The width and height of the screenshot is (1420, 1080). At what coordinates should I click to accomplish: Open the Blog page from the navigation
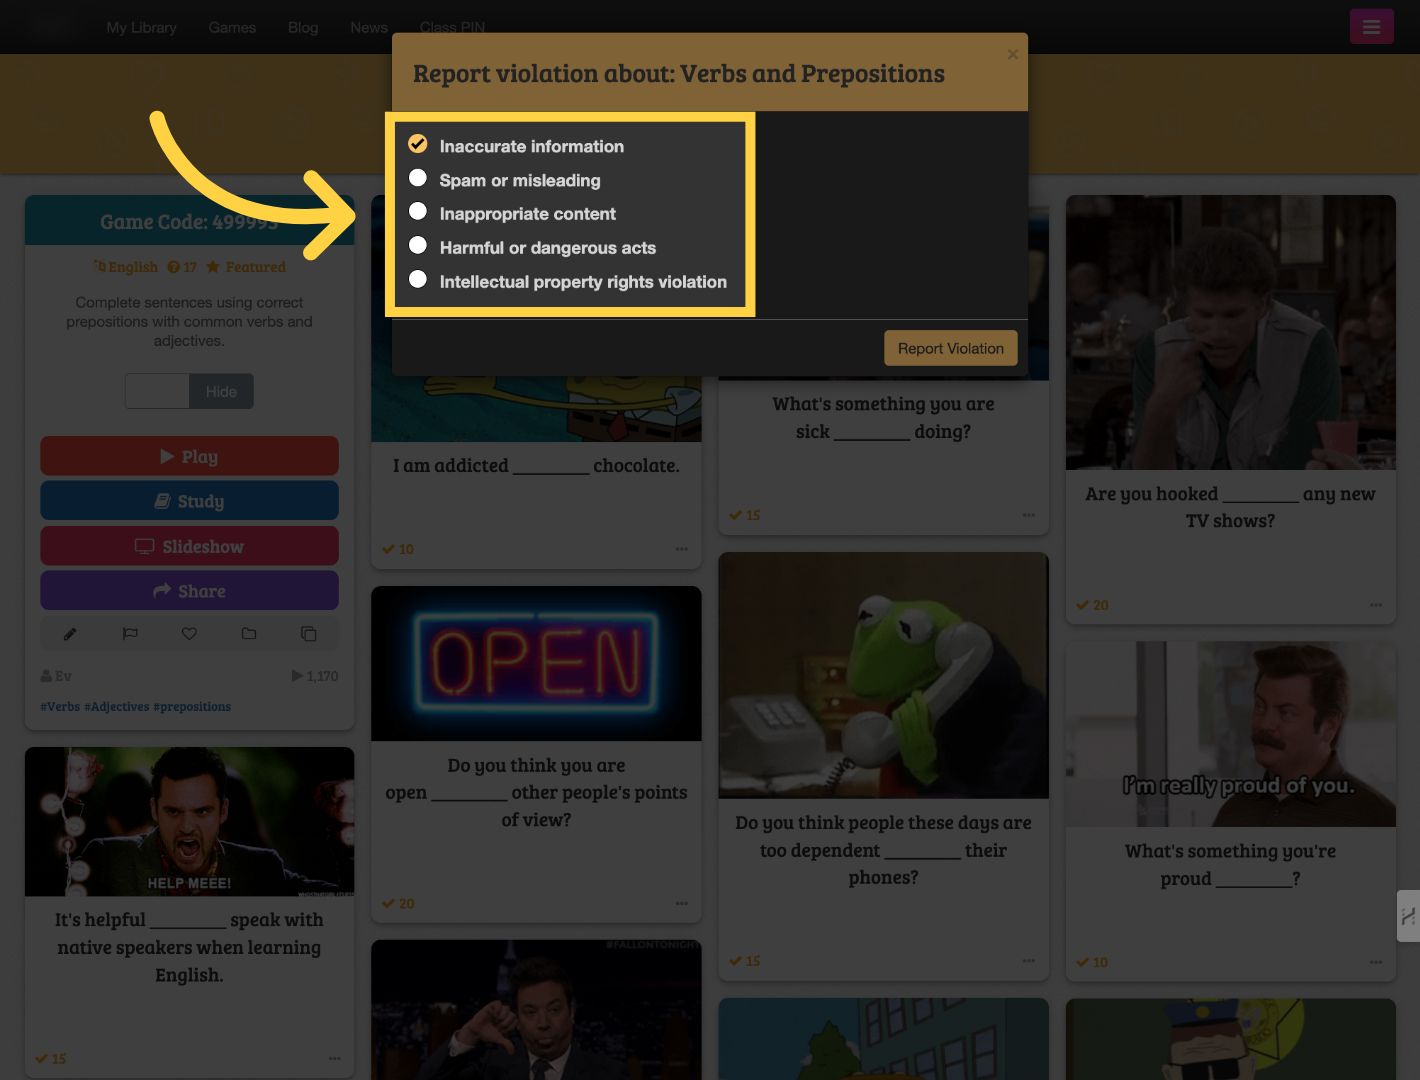(303, 27)
